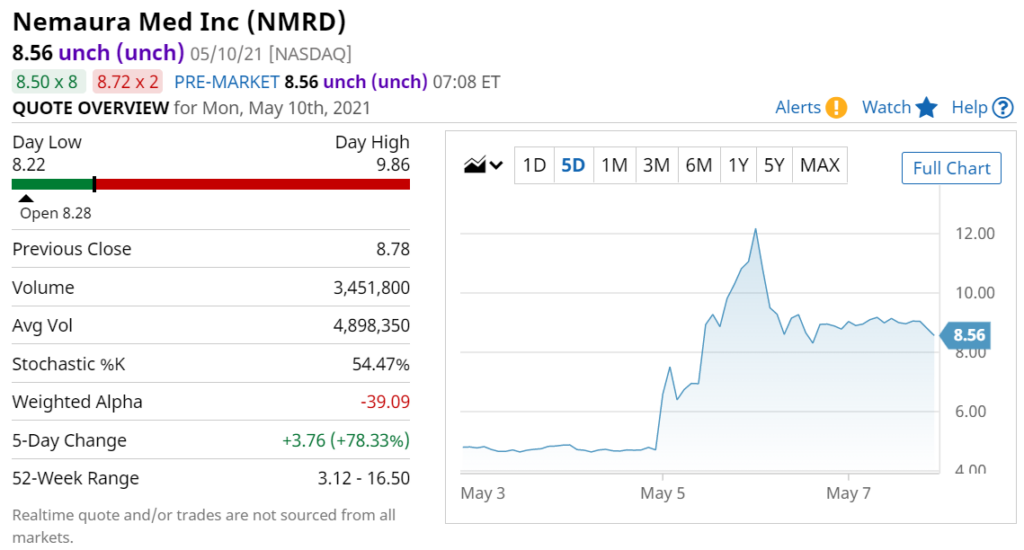The height and width of the screenshot is (550, 1024).
Task: Click the Alerts exclamation icon
Action: [x=836, y=108]
